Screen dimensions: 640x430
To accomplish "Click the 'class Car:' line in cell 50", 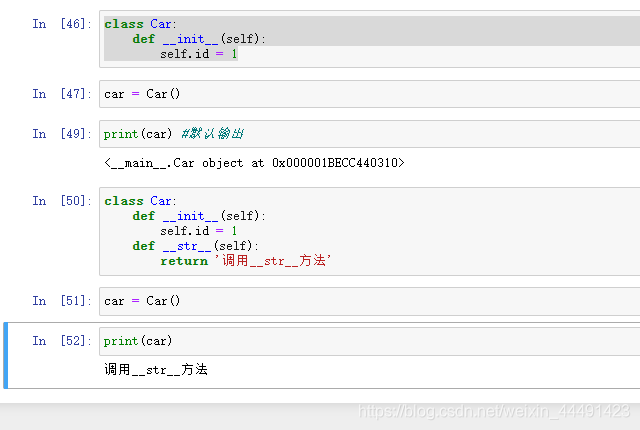I will click(140, 201).
